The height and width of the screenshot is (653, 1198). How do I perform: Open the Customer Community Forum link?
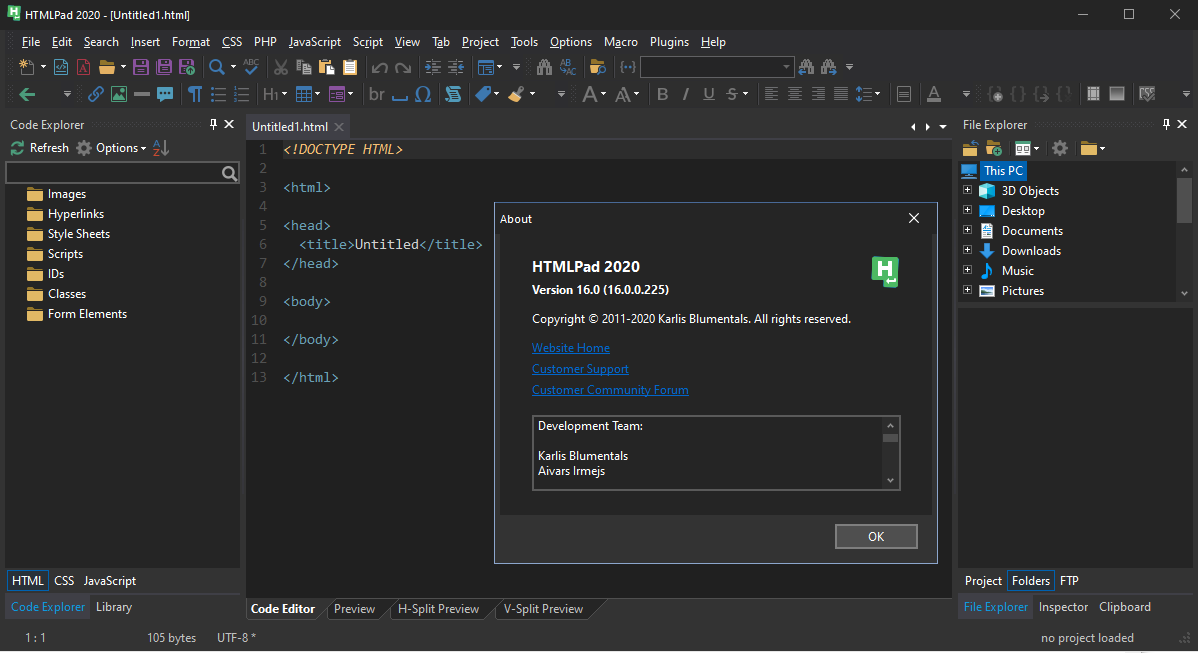(x=610, y=390)
